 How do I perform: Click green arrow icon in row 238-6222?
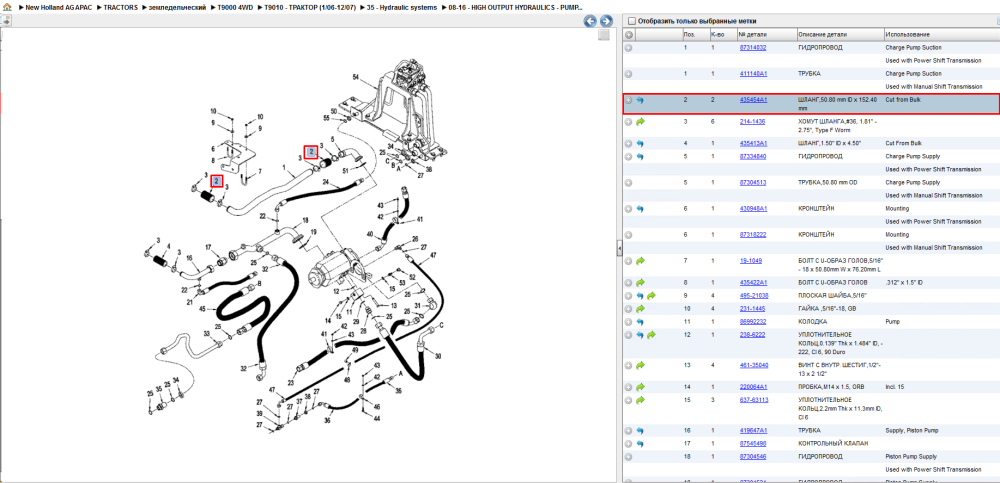(x=651, y=334)
